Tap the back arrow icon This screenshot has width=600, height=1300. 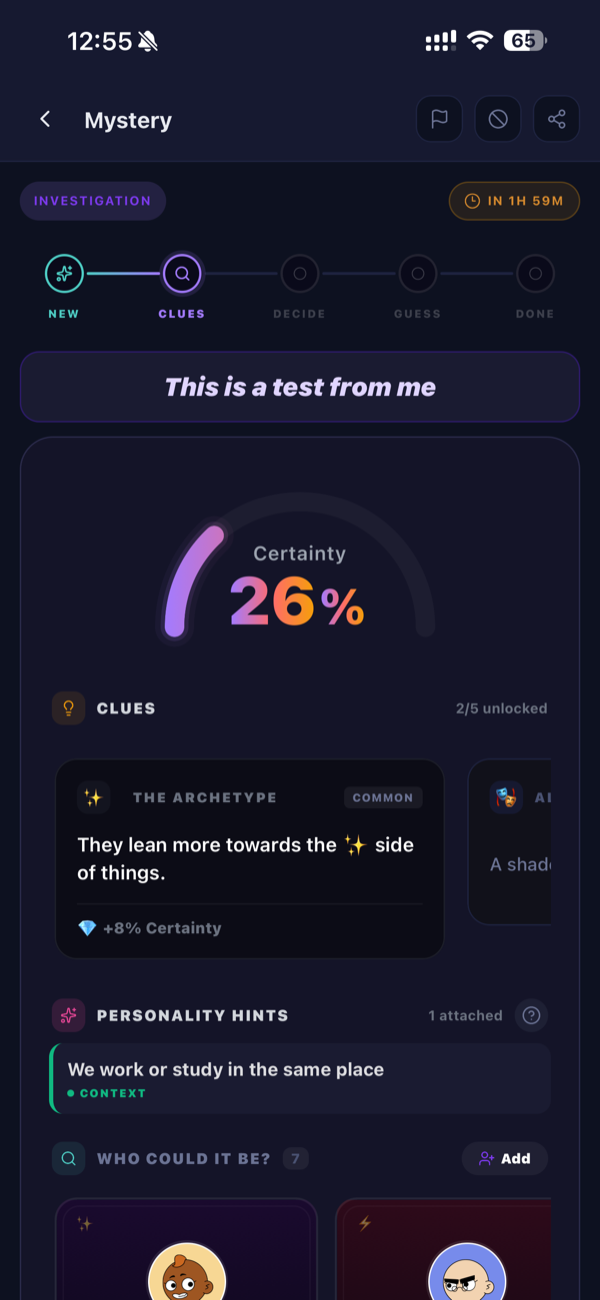[45, 120]
